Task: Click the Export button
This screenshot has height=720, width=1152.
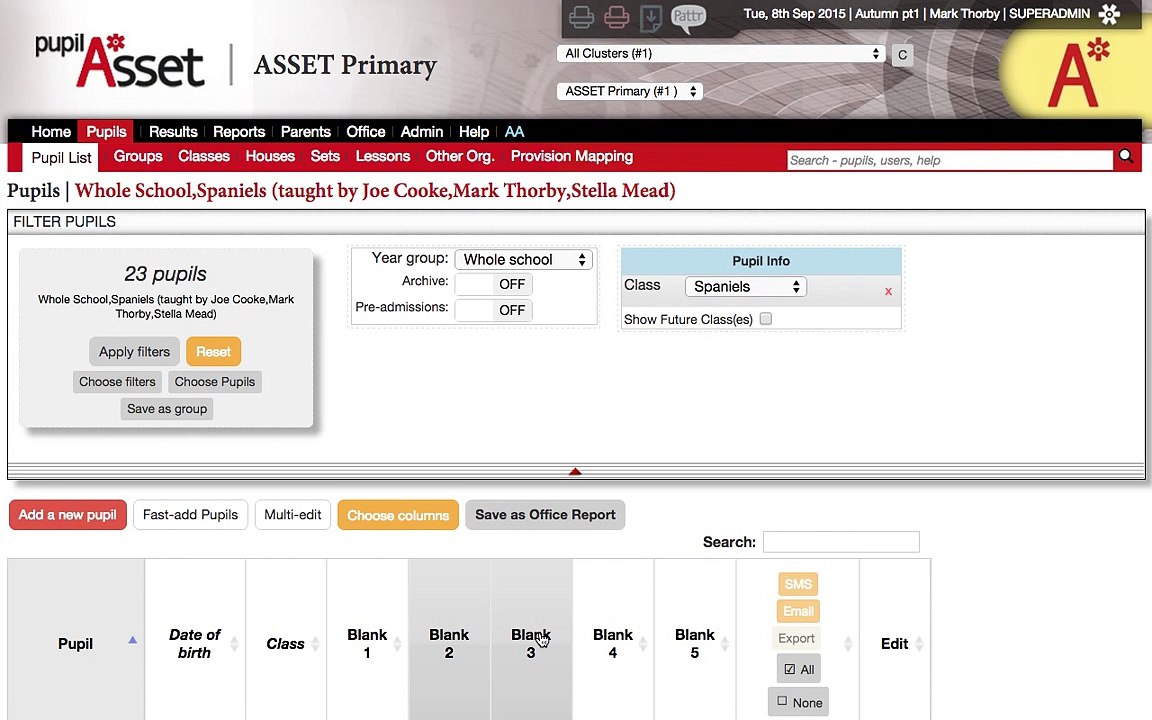Action: [796, 638]
